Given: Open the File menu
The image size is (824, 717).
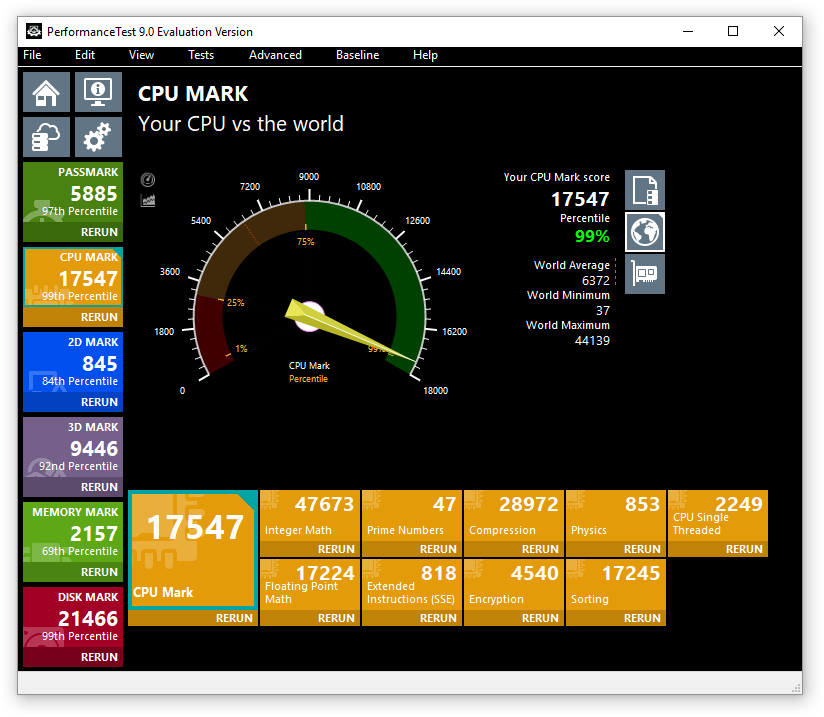Looking at the screenshot, I should 32,55.
